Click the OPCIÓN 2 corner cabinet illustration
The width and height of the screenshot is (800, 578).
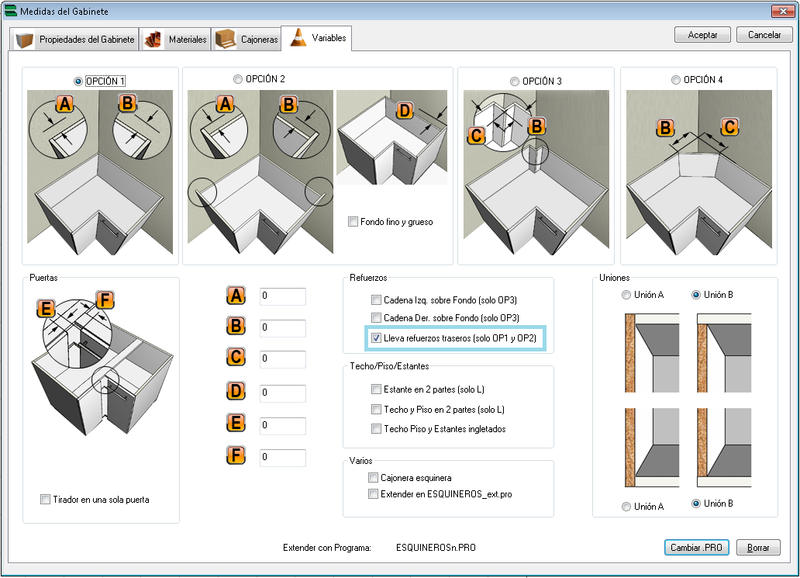pyautogui.click(x=260, y=172)
